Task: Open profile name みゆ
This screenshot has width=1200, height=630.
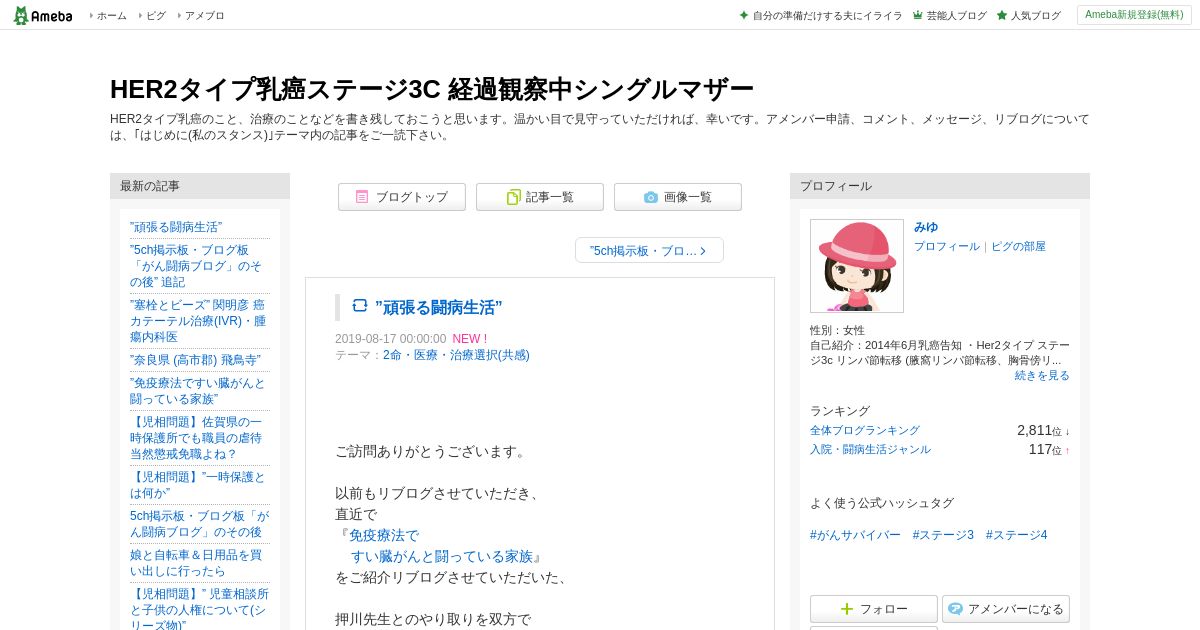Action: coord(926,227)
